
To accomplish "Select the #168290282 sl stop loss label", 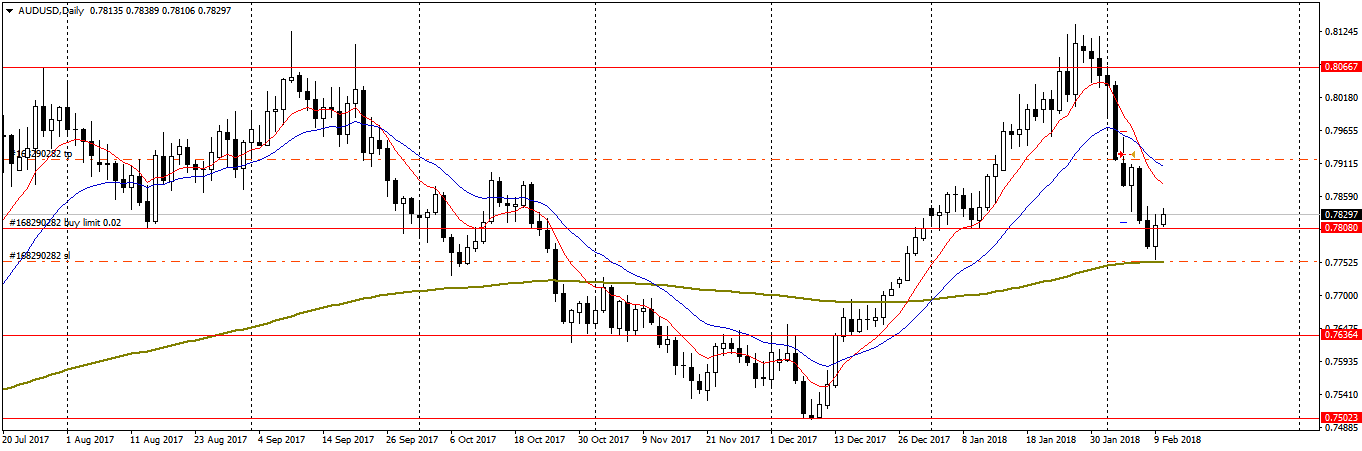I will [39, 256].
